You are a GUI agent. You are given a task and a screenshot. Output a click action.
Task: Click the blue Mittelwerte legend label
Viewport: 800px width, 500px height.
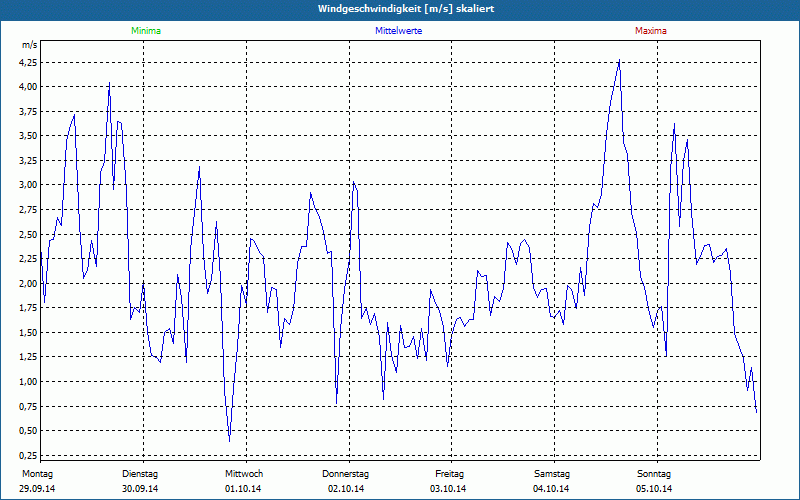[398, 31]
